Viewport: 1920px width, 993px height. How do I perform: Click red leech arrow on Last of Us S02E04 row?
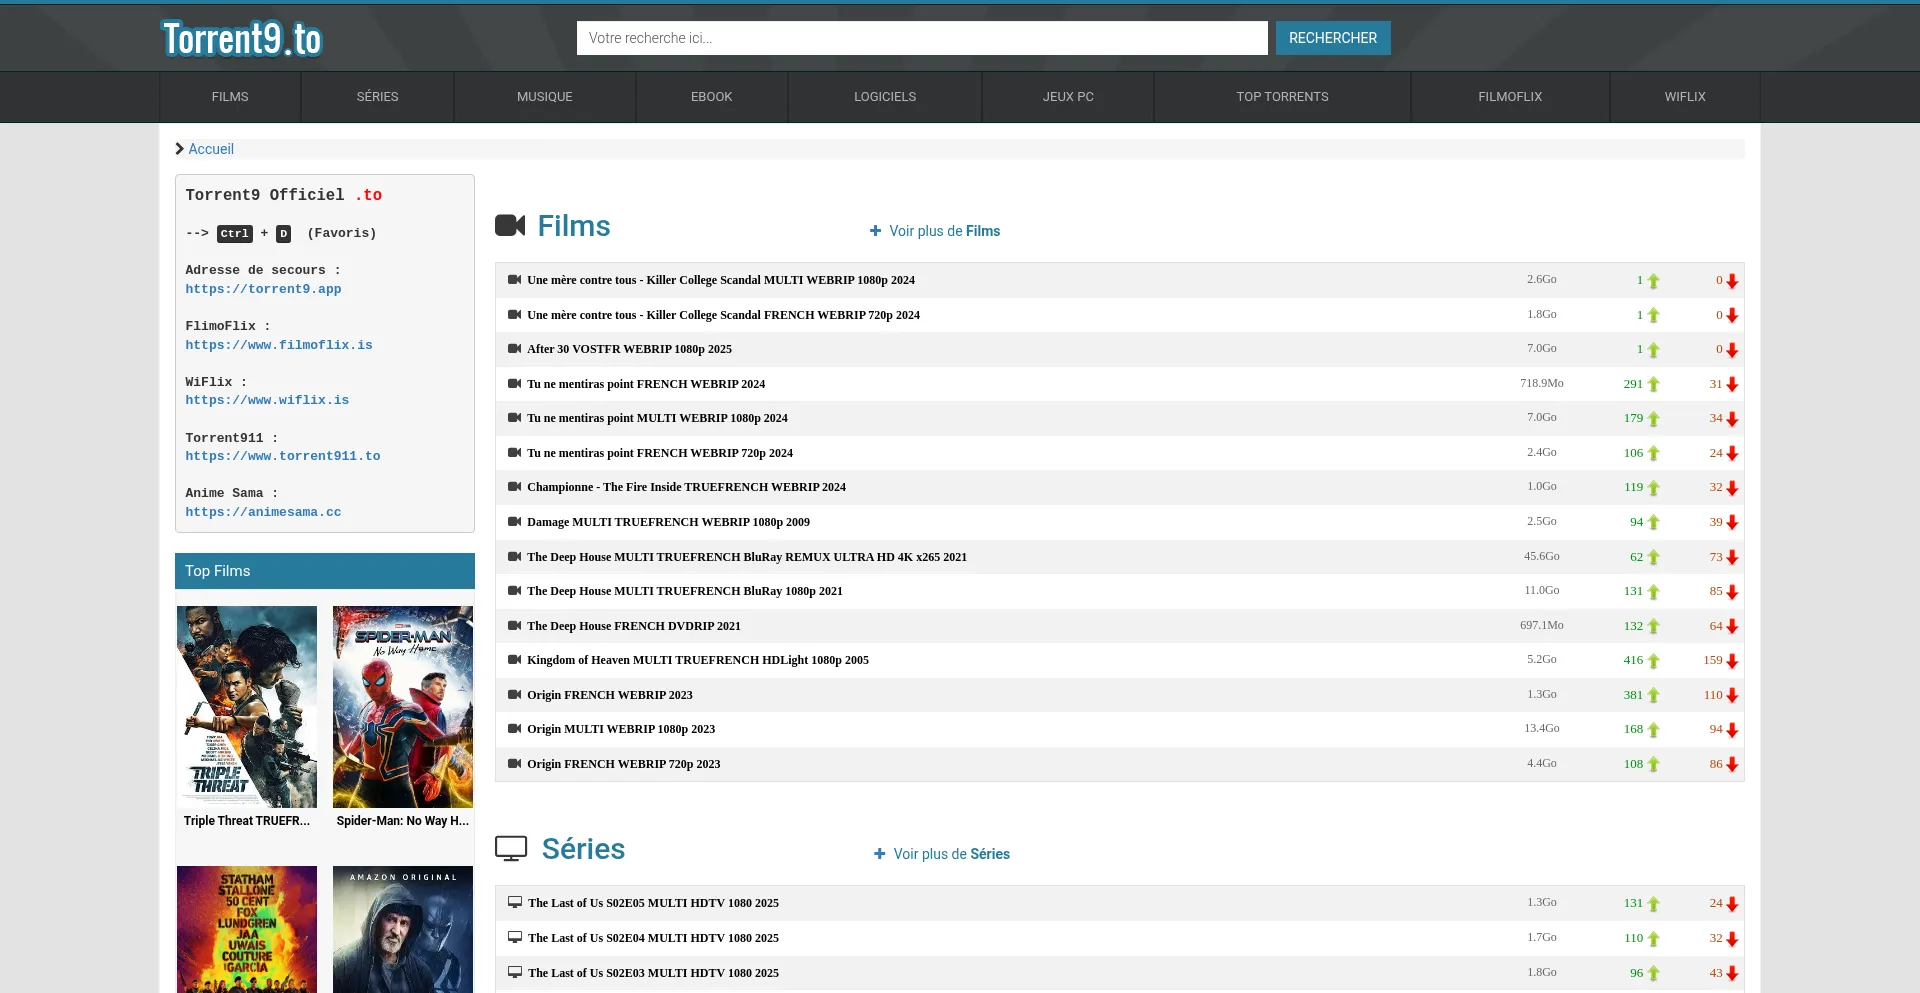[1733, 939]
